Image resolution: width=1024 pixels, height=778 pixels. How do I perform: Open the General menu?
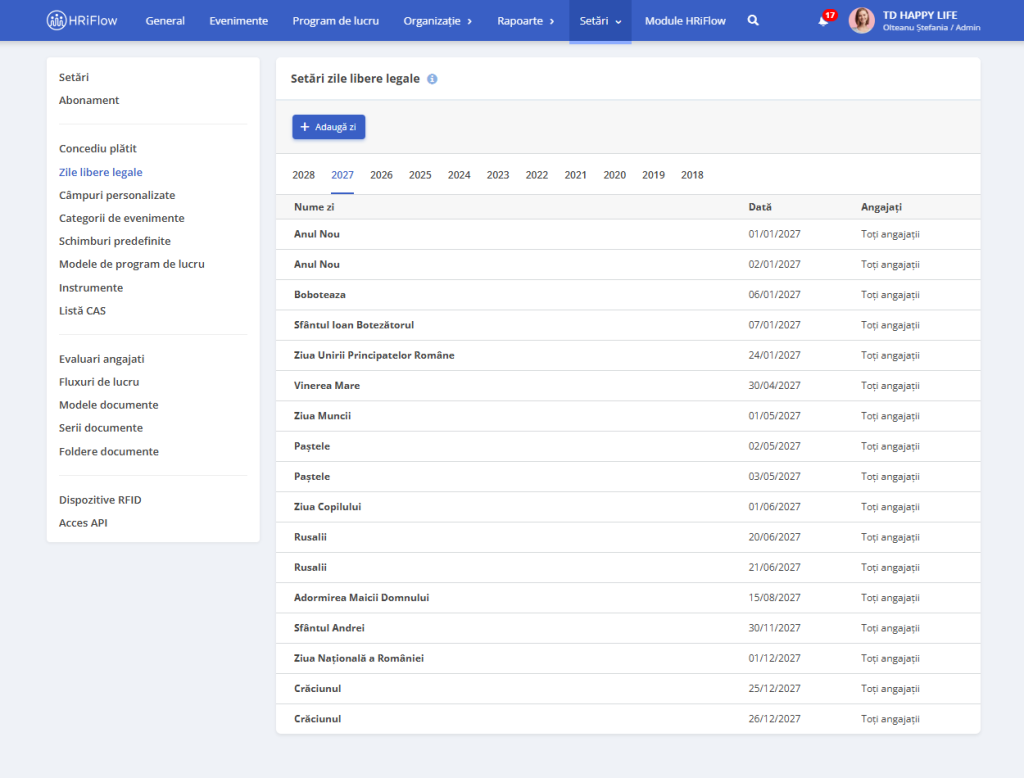coord(165,21)
